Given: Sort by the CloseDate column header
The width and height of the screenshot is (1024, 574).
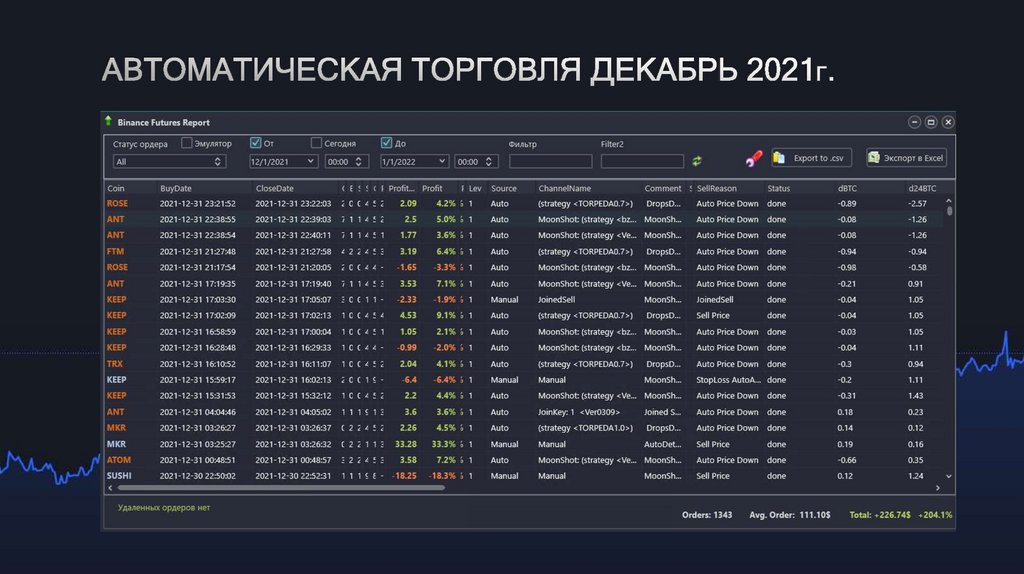Looking at the screenshot, I should tap(274, 188).
